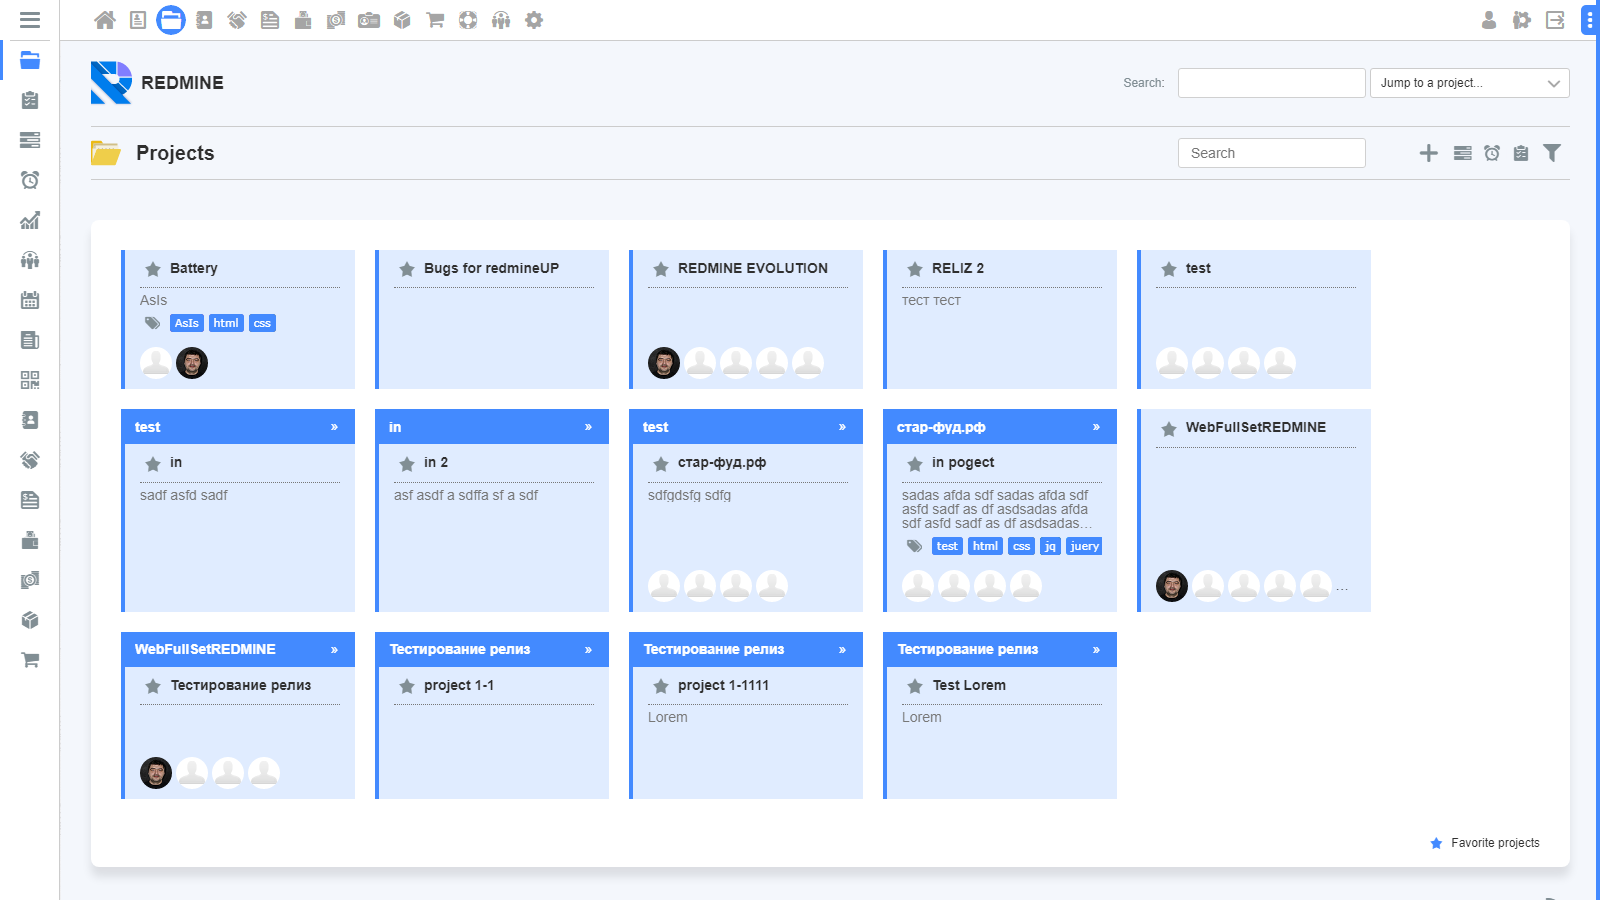Open the hamburger menu at top left

(x=29, y=20)
